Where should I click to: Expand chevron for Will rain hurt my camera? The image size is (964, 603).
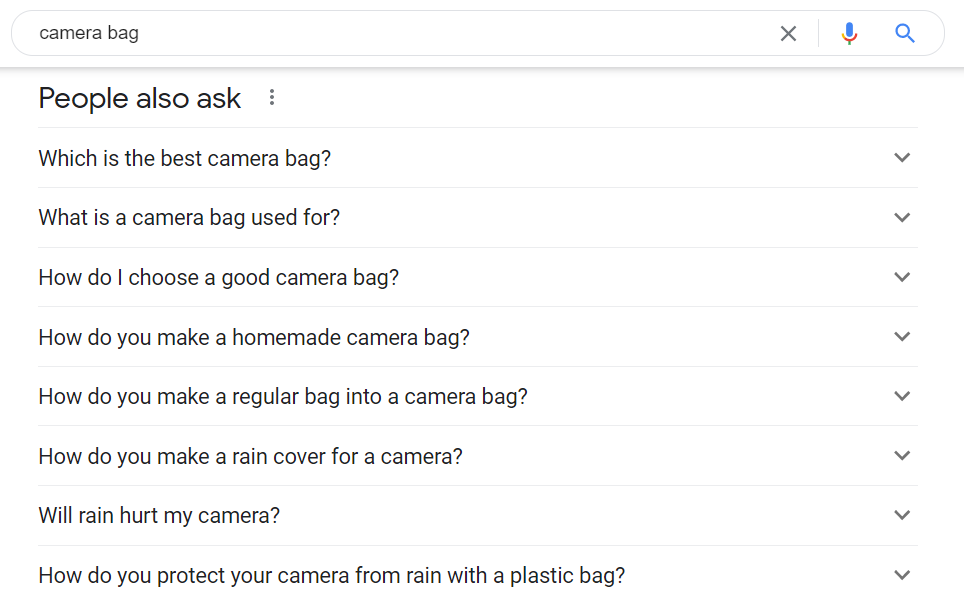902,515
